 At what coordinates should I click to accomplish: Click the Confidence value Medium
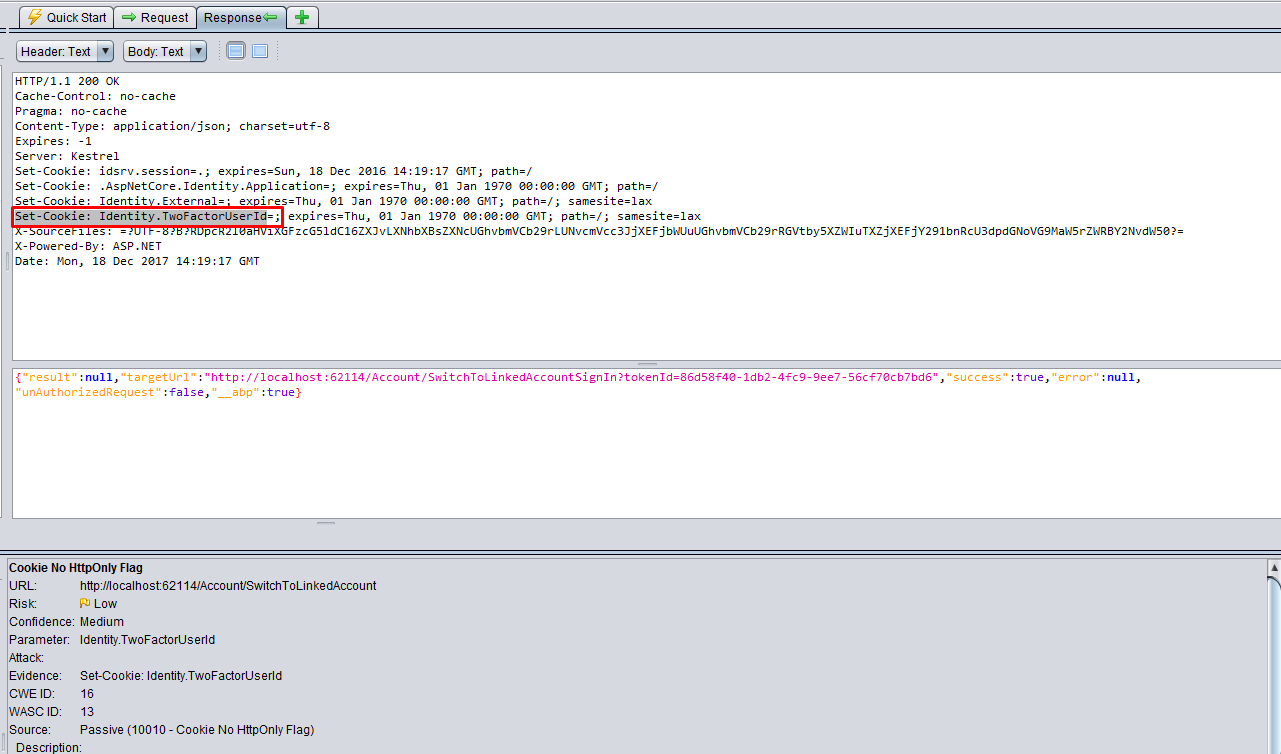point(102,622)
